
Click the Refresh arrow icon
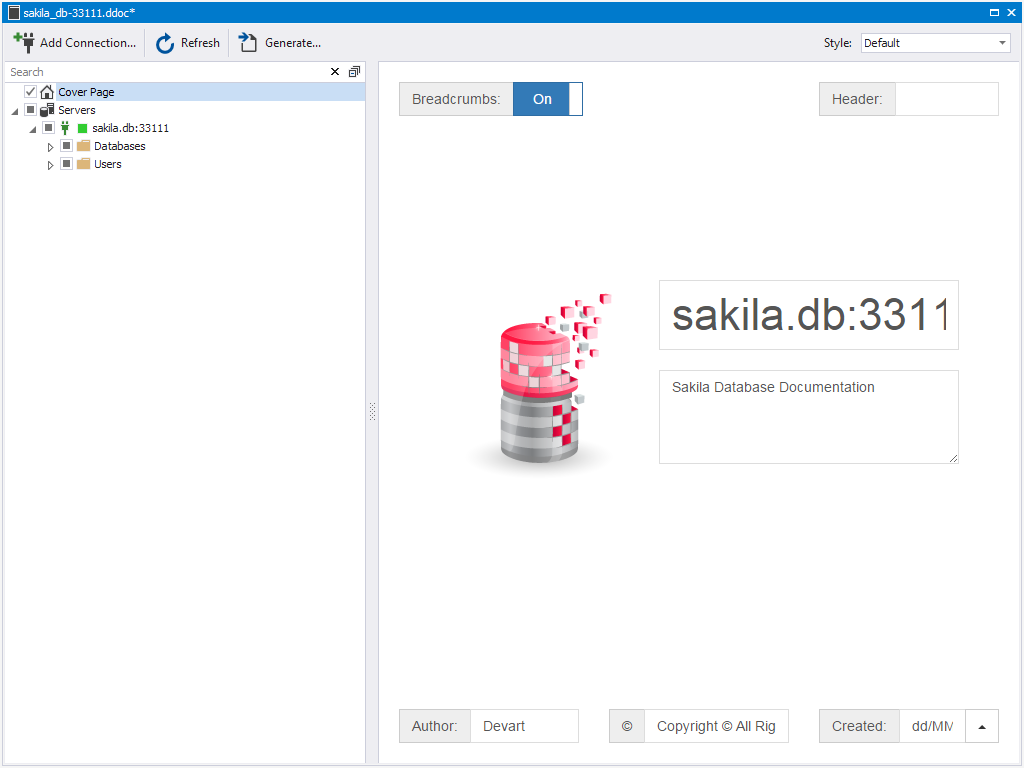pyautogui.click(x=165, y=43)
